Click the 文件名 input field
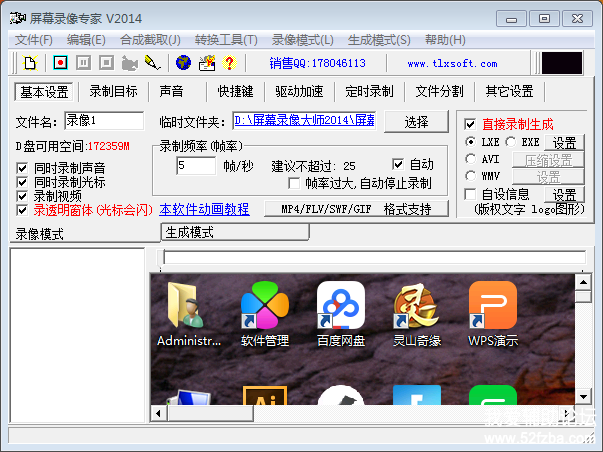 click(x=104, y=121)
